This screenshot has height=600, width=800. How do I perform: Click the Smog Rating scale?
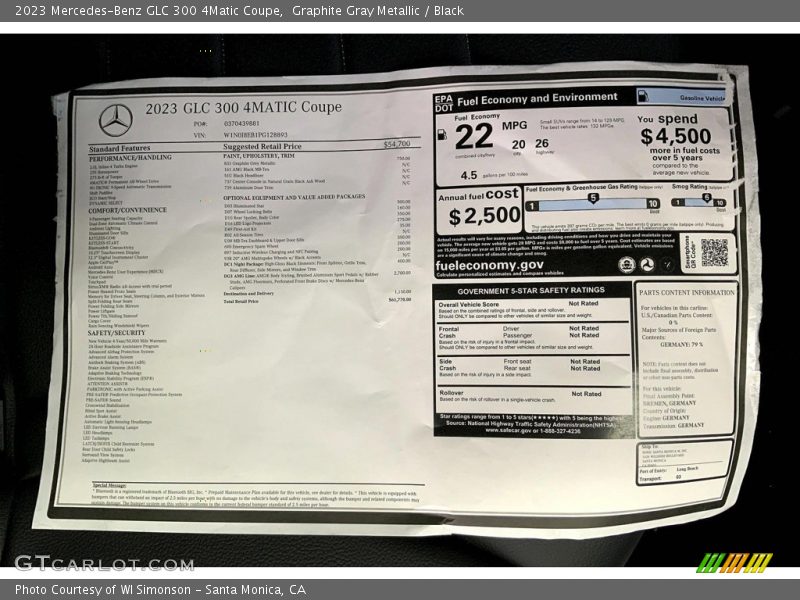pos(698,202)
